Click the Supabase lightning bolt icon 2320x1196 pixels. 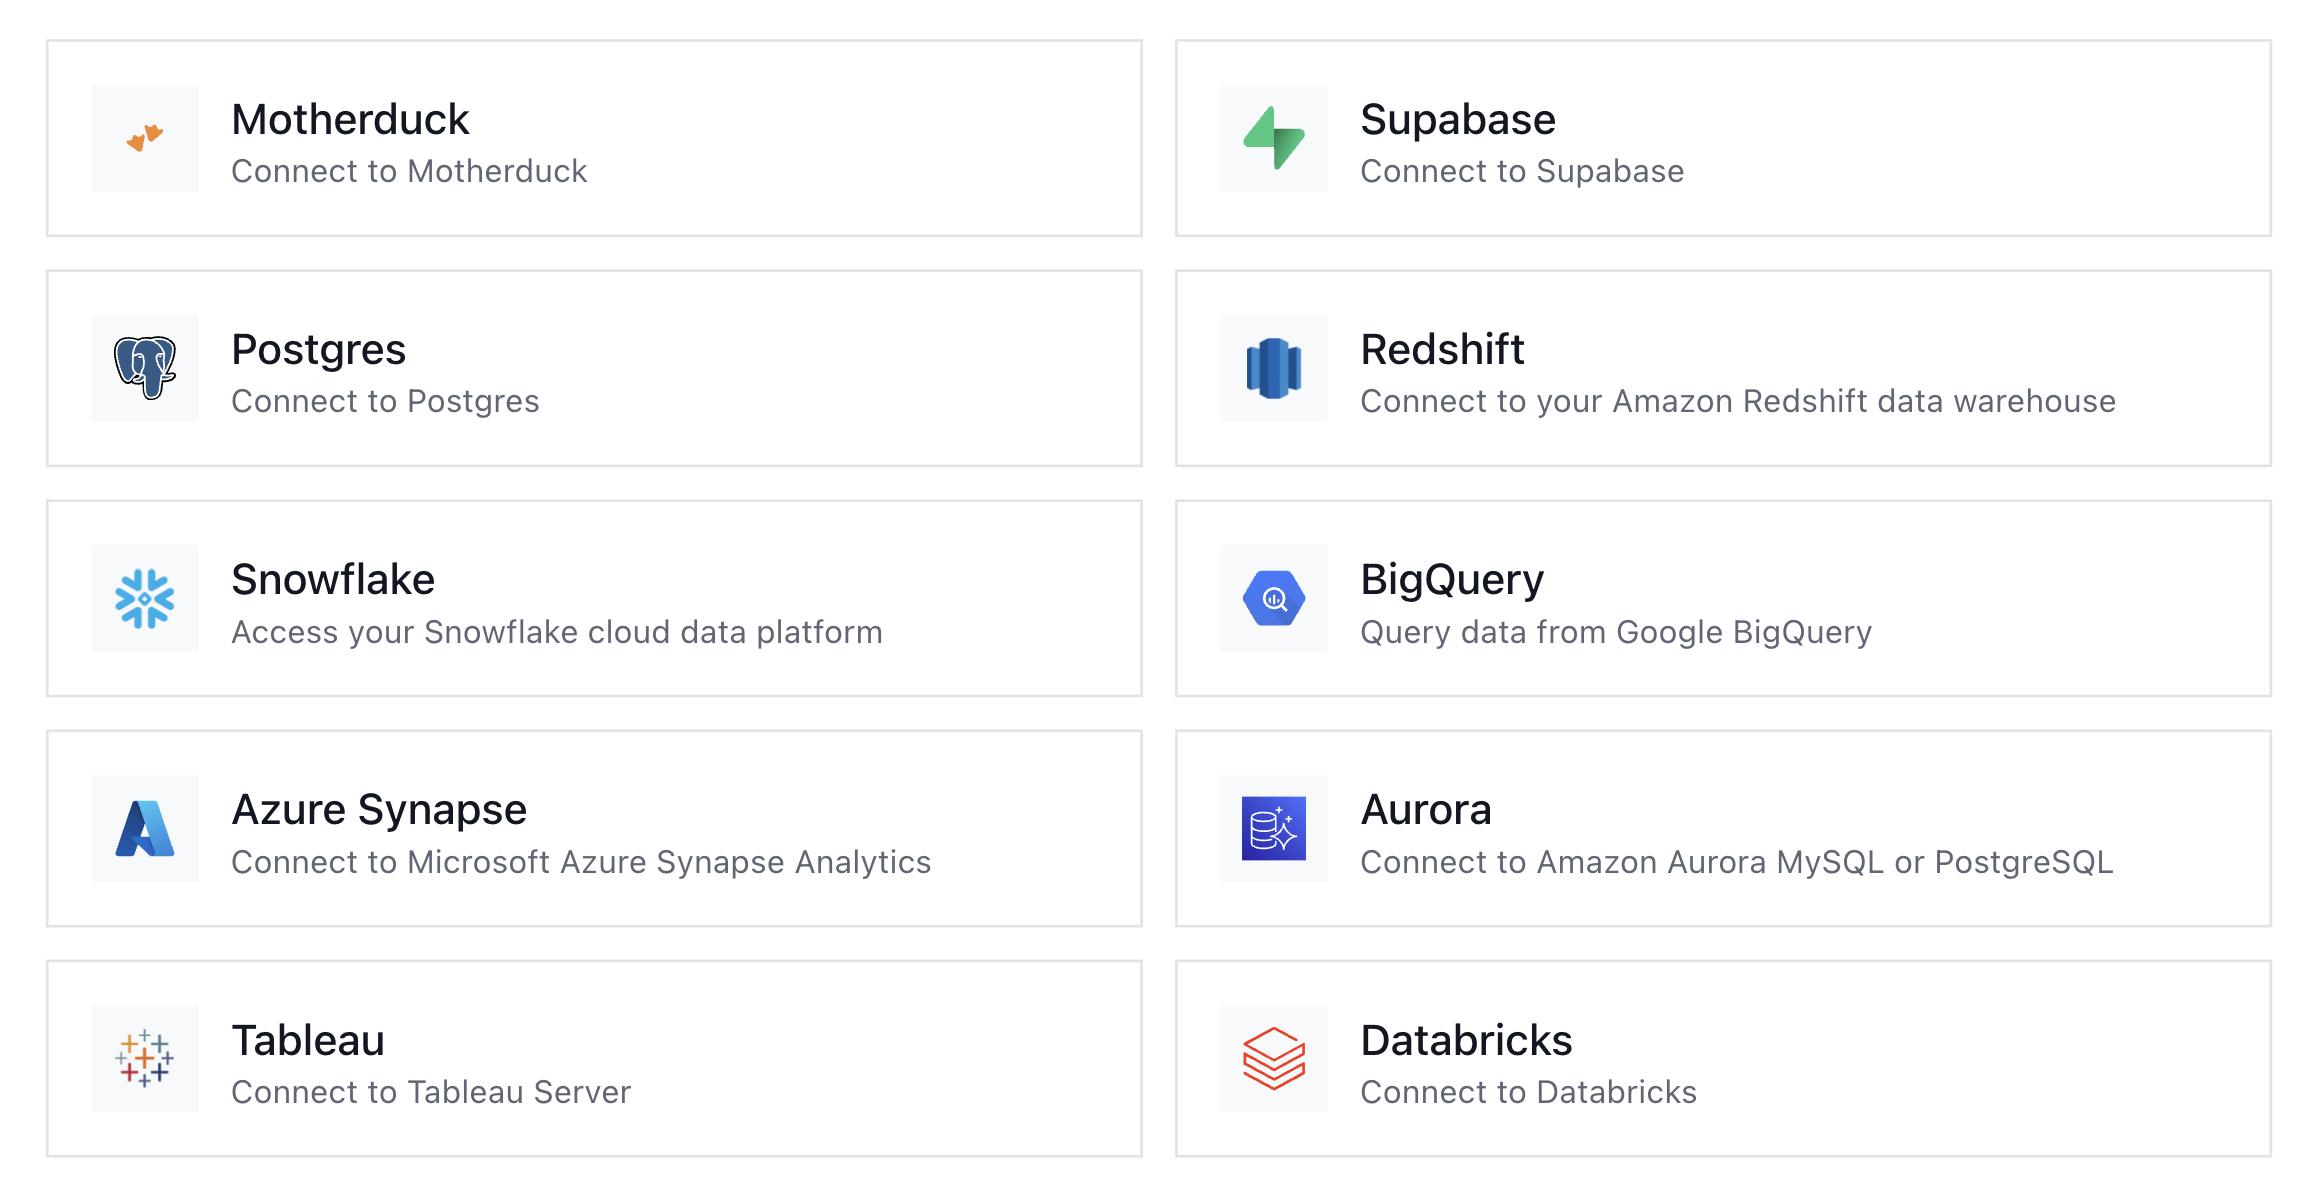pos(1274,138)
